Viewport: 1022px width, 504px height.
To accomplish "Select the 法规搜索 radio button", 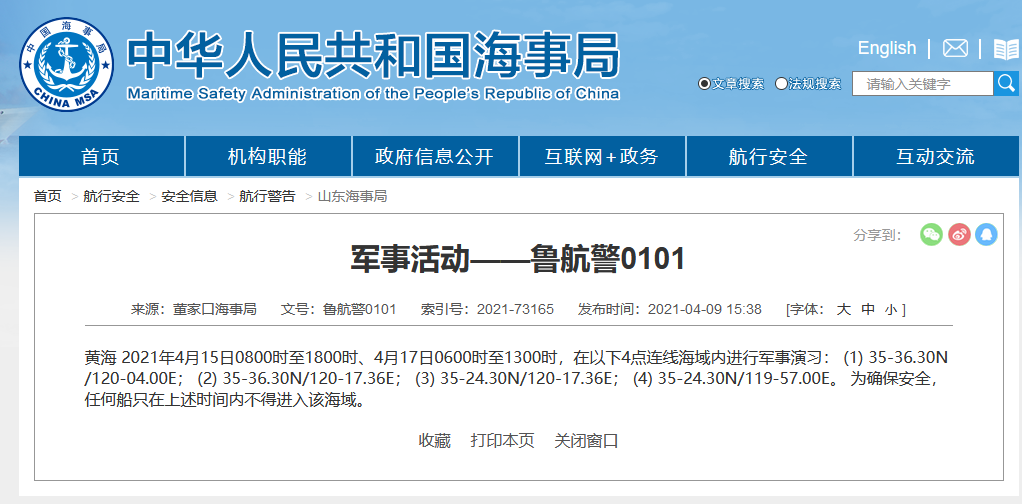I will click(x=781, y=84).
